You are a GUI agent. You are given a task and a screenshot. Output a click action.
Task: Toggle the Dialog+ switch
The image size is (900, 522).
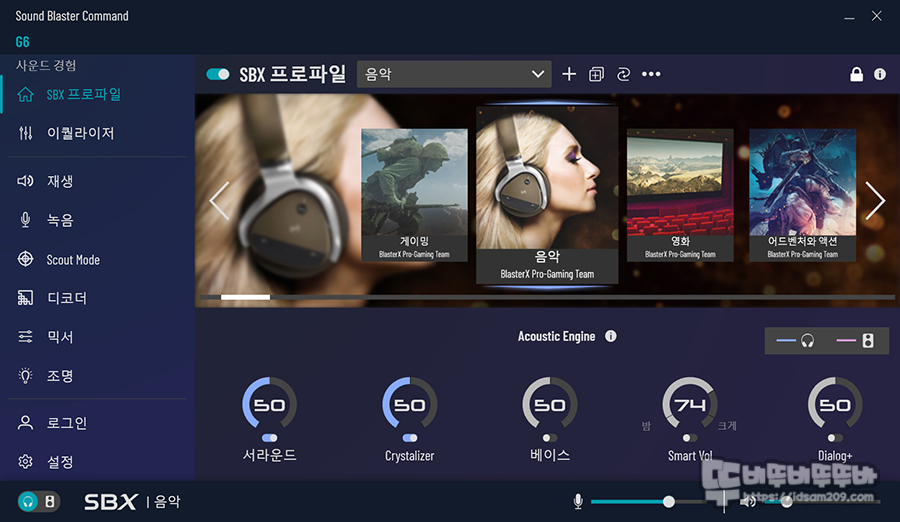(x=835, y=438)
